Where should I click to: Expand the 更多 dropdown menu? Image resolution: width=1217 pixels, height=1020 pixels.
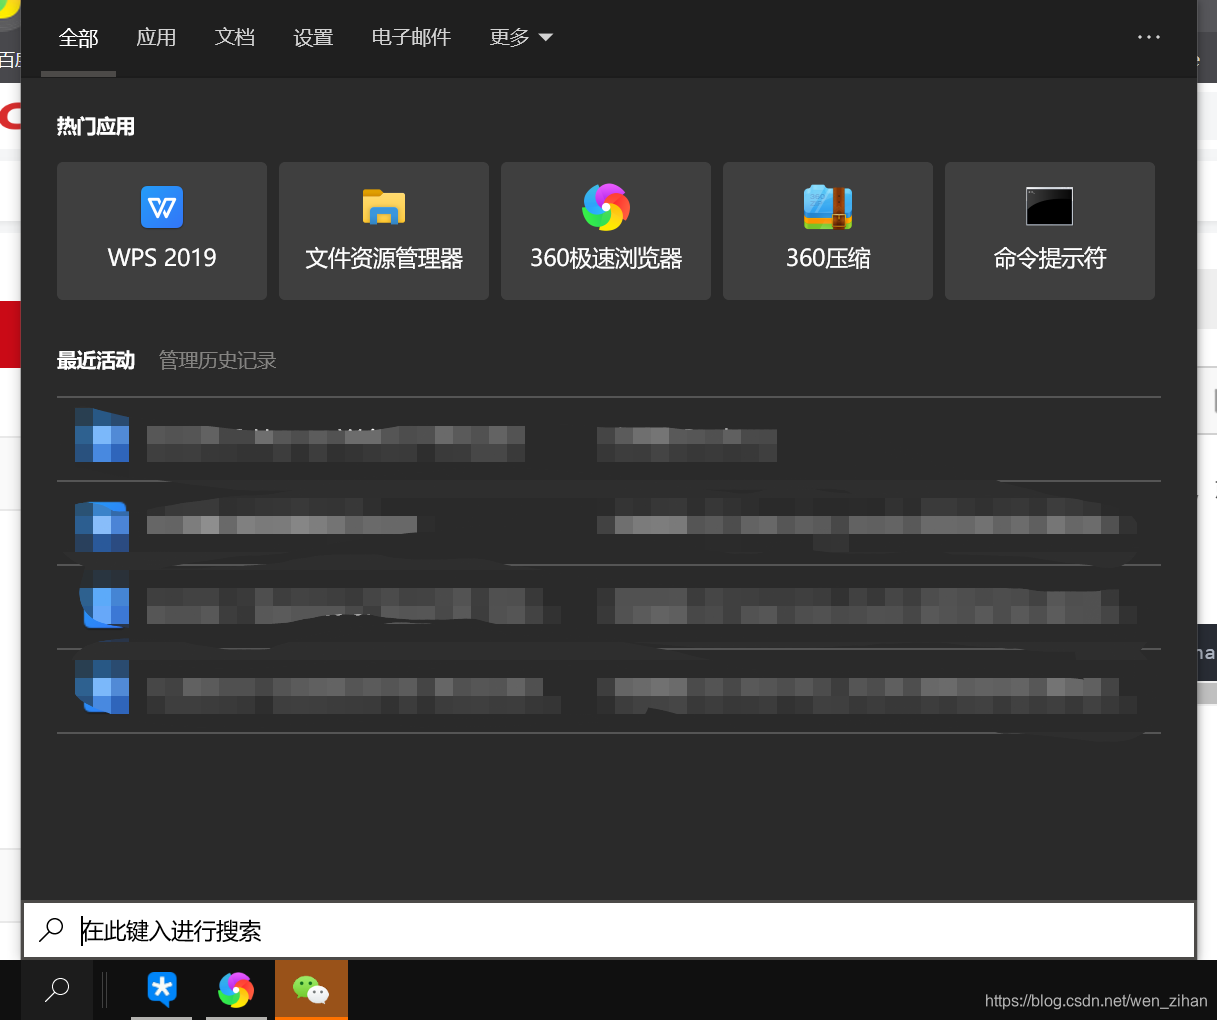pyautogui.click(x=521, y=38)
